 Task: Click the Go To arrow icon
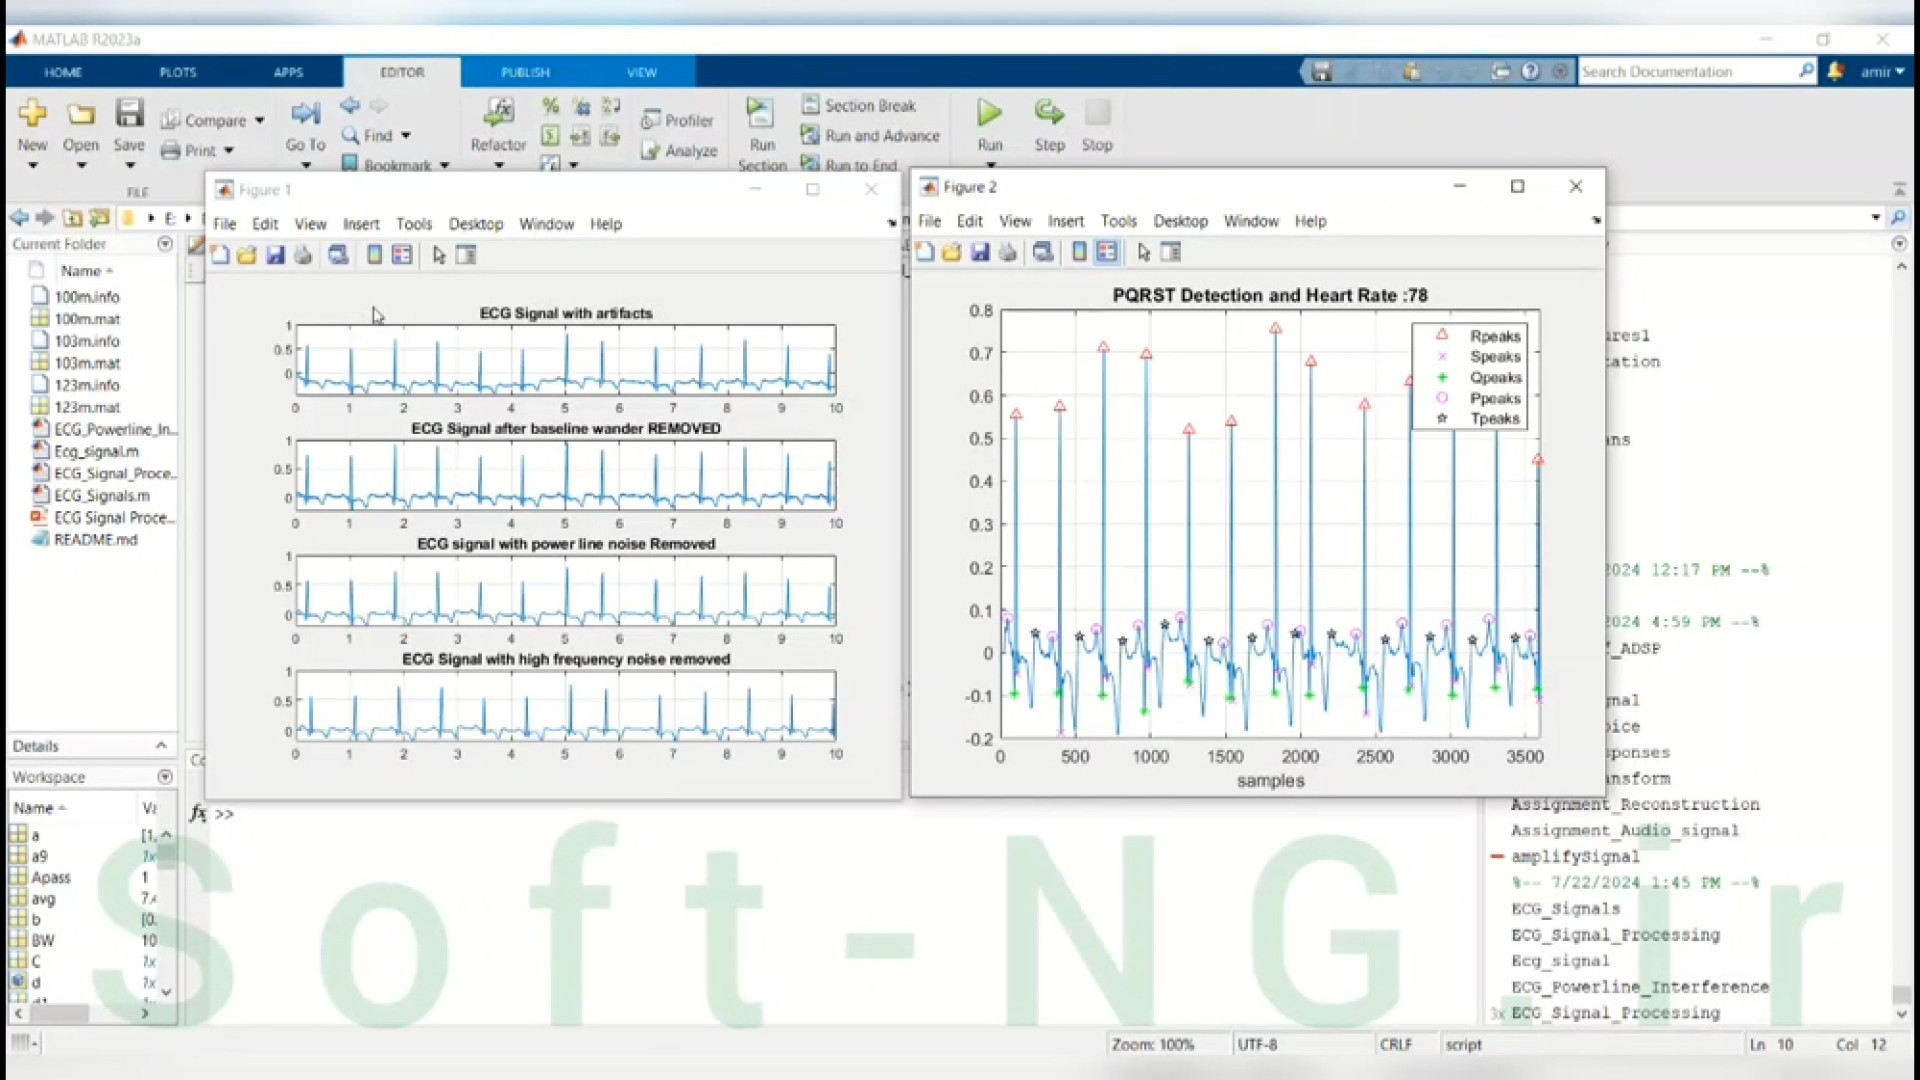[305, 113]
